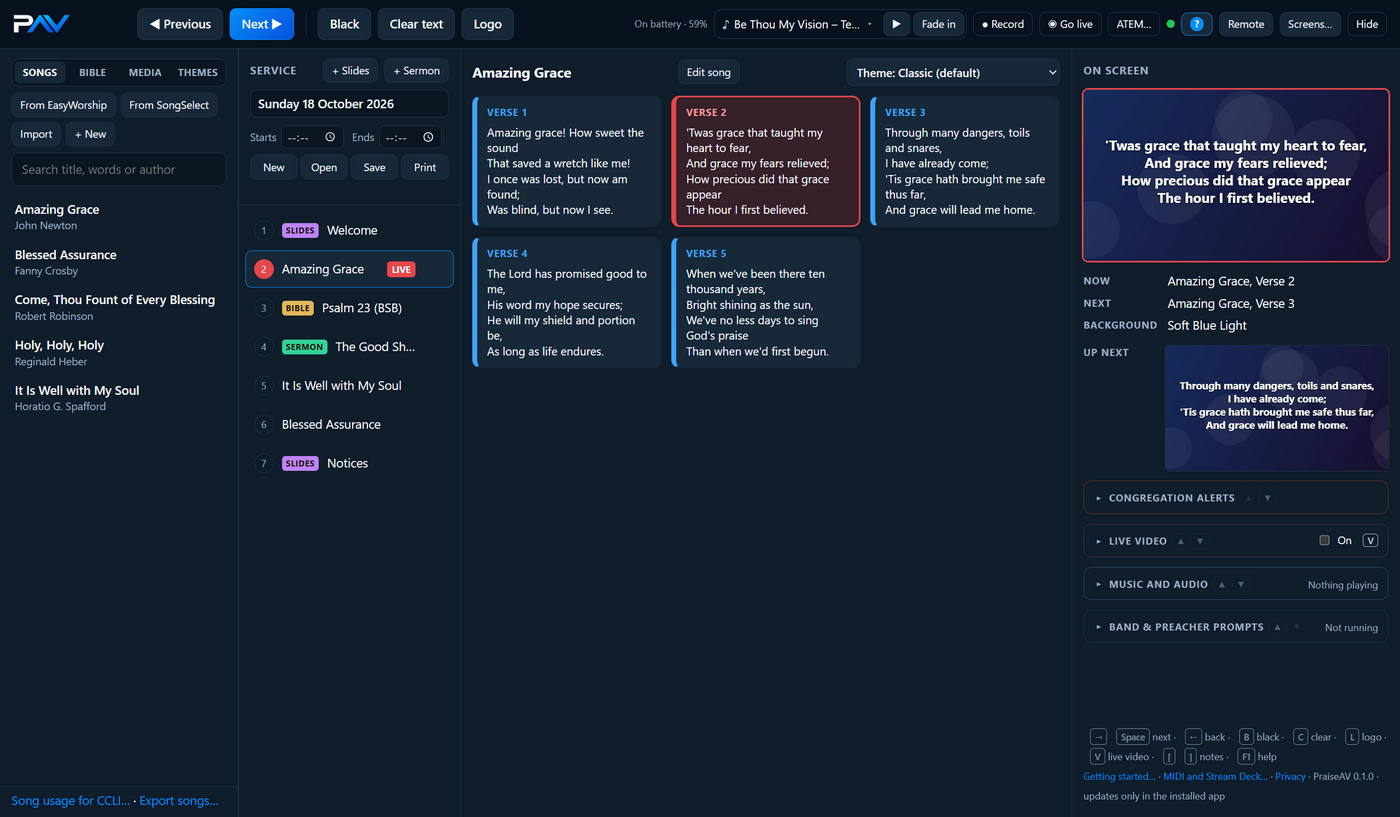
Task: Click the LIVE badge on Amazing Grace
Action: pyautogui.click(x=401, y=269)
